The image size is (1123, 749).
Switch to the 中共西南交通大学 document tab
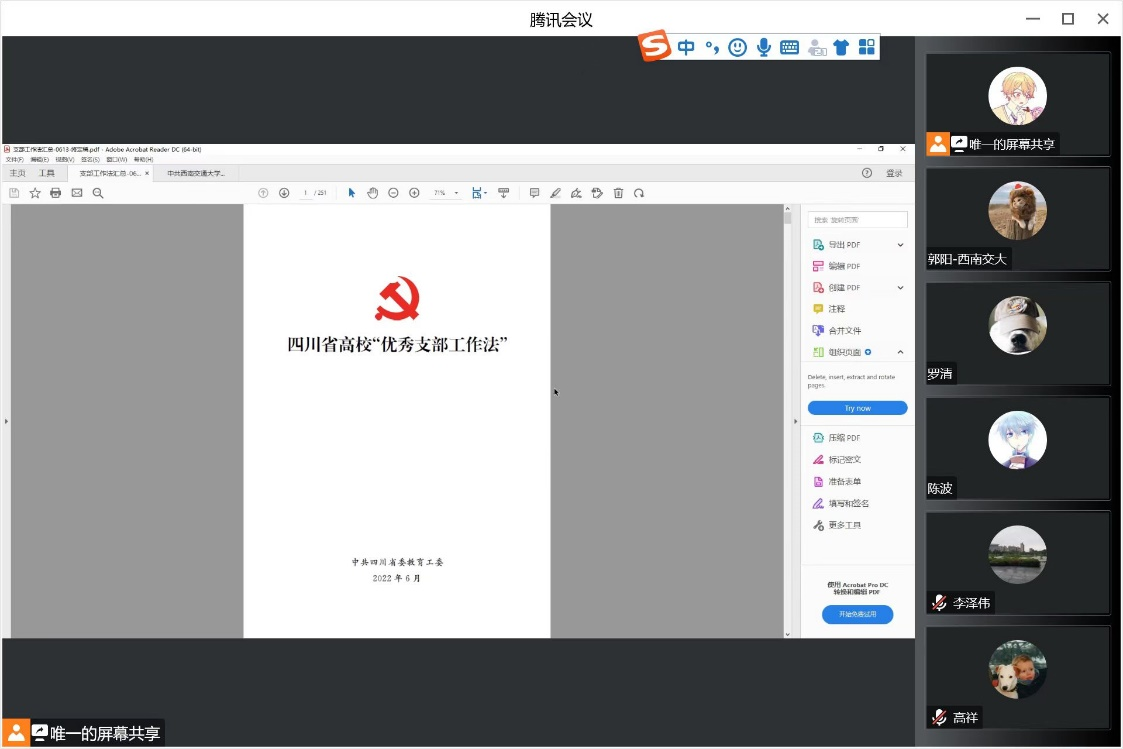tap(196, 173)
